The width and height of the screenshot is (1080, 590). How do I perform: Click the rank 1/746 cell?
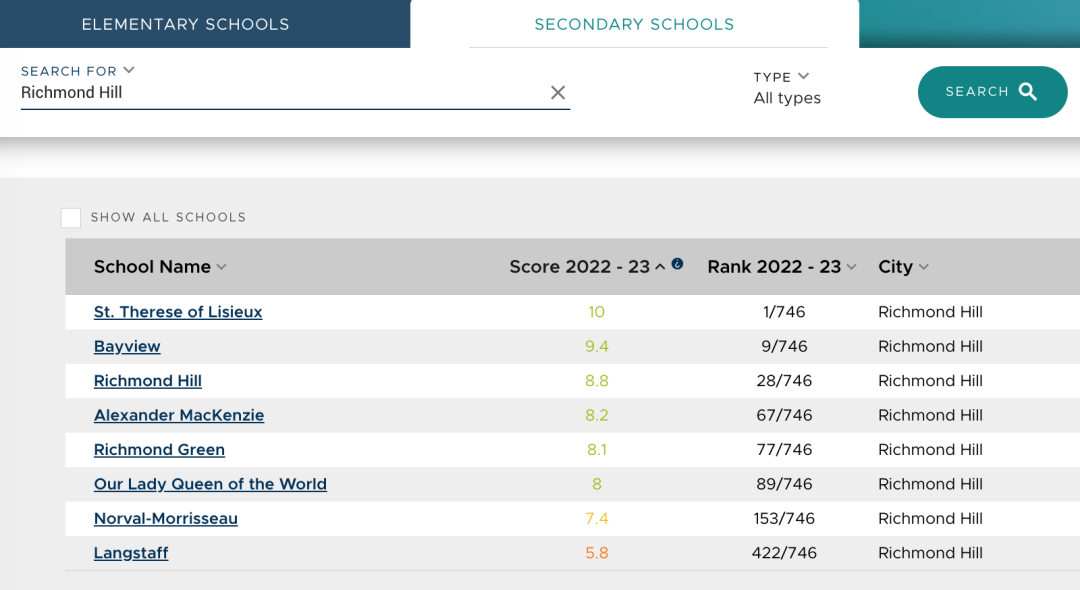[x=784, y=312]
